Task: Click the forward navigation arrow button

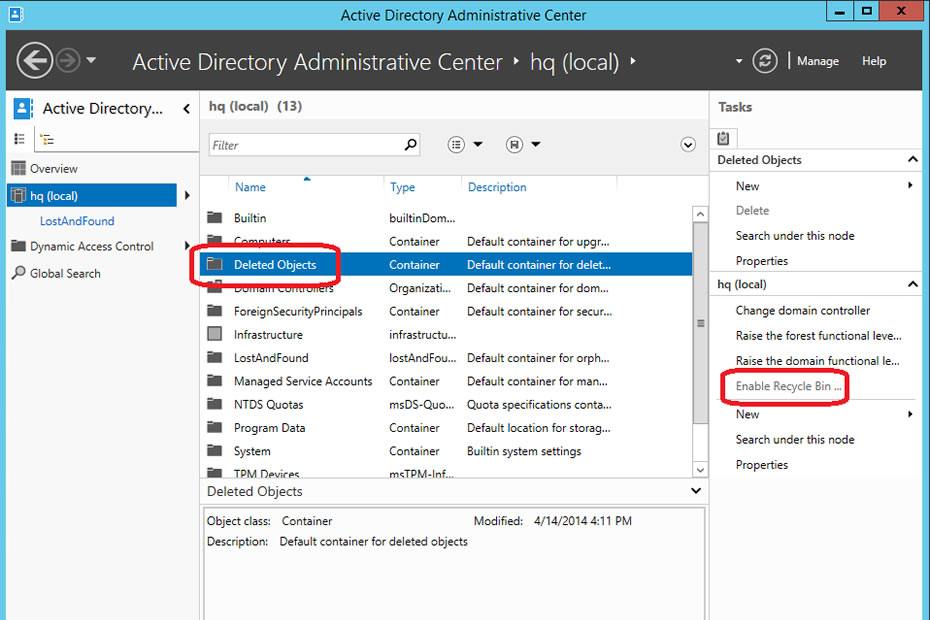Action: pyautogui.click(x=68, y=61)
